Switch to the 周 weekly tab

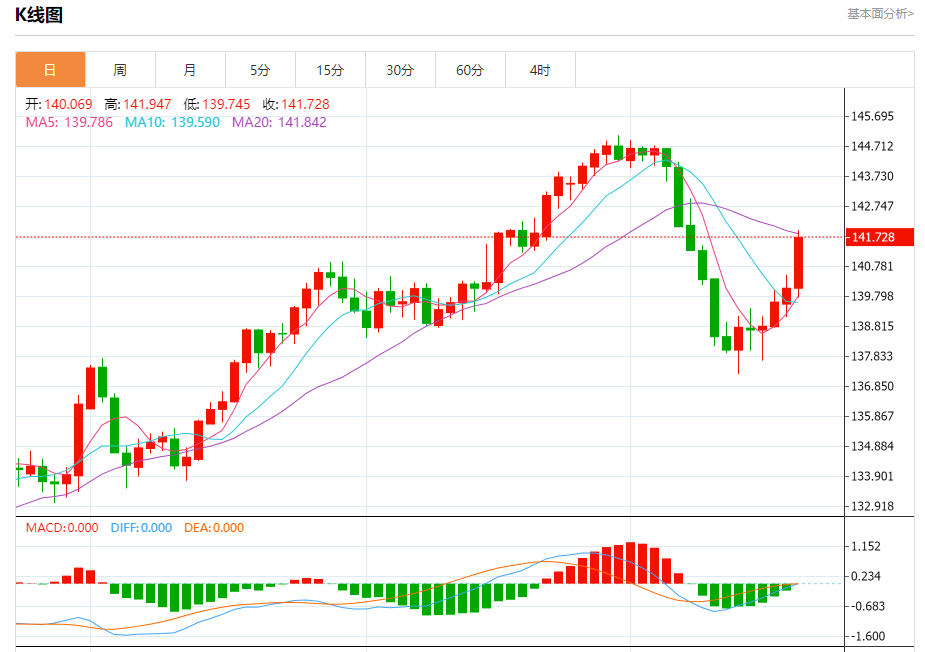pyautogui.click(x=120, y=70)
